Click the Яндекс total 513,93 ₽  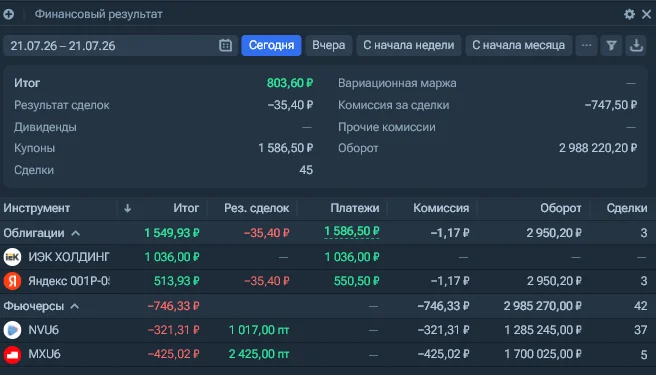(177, 281)
